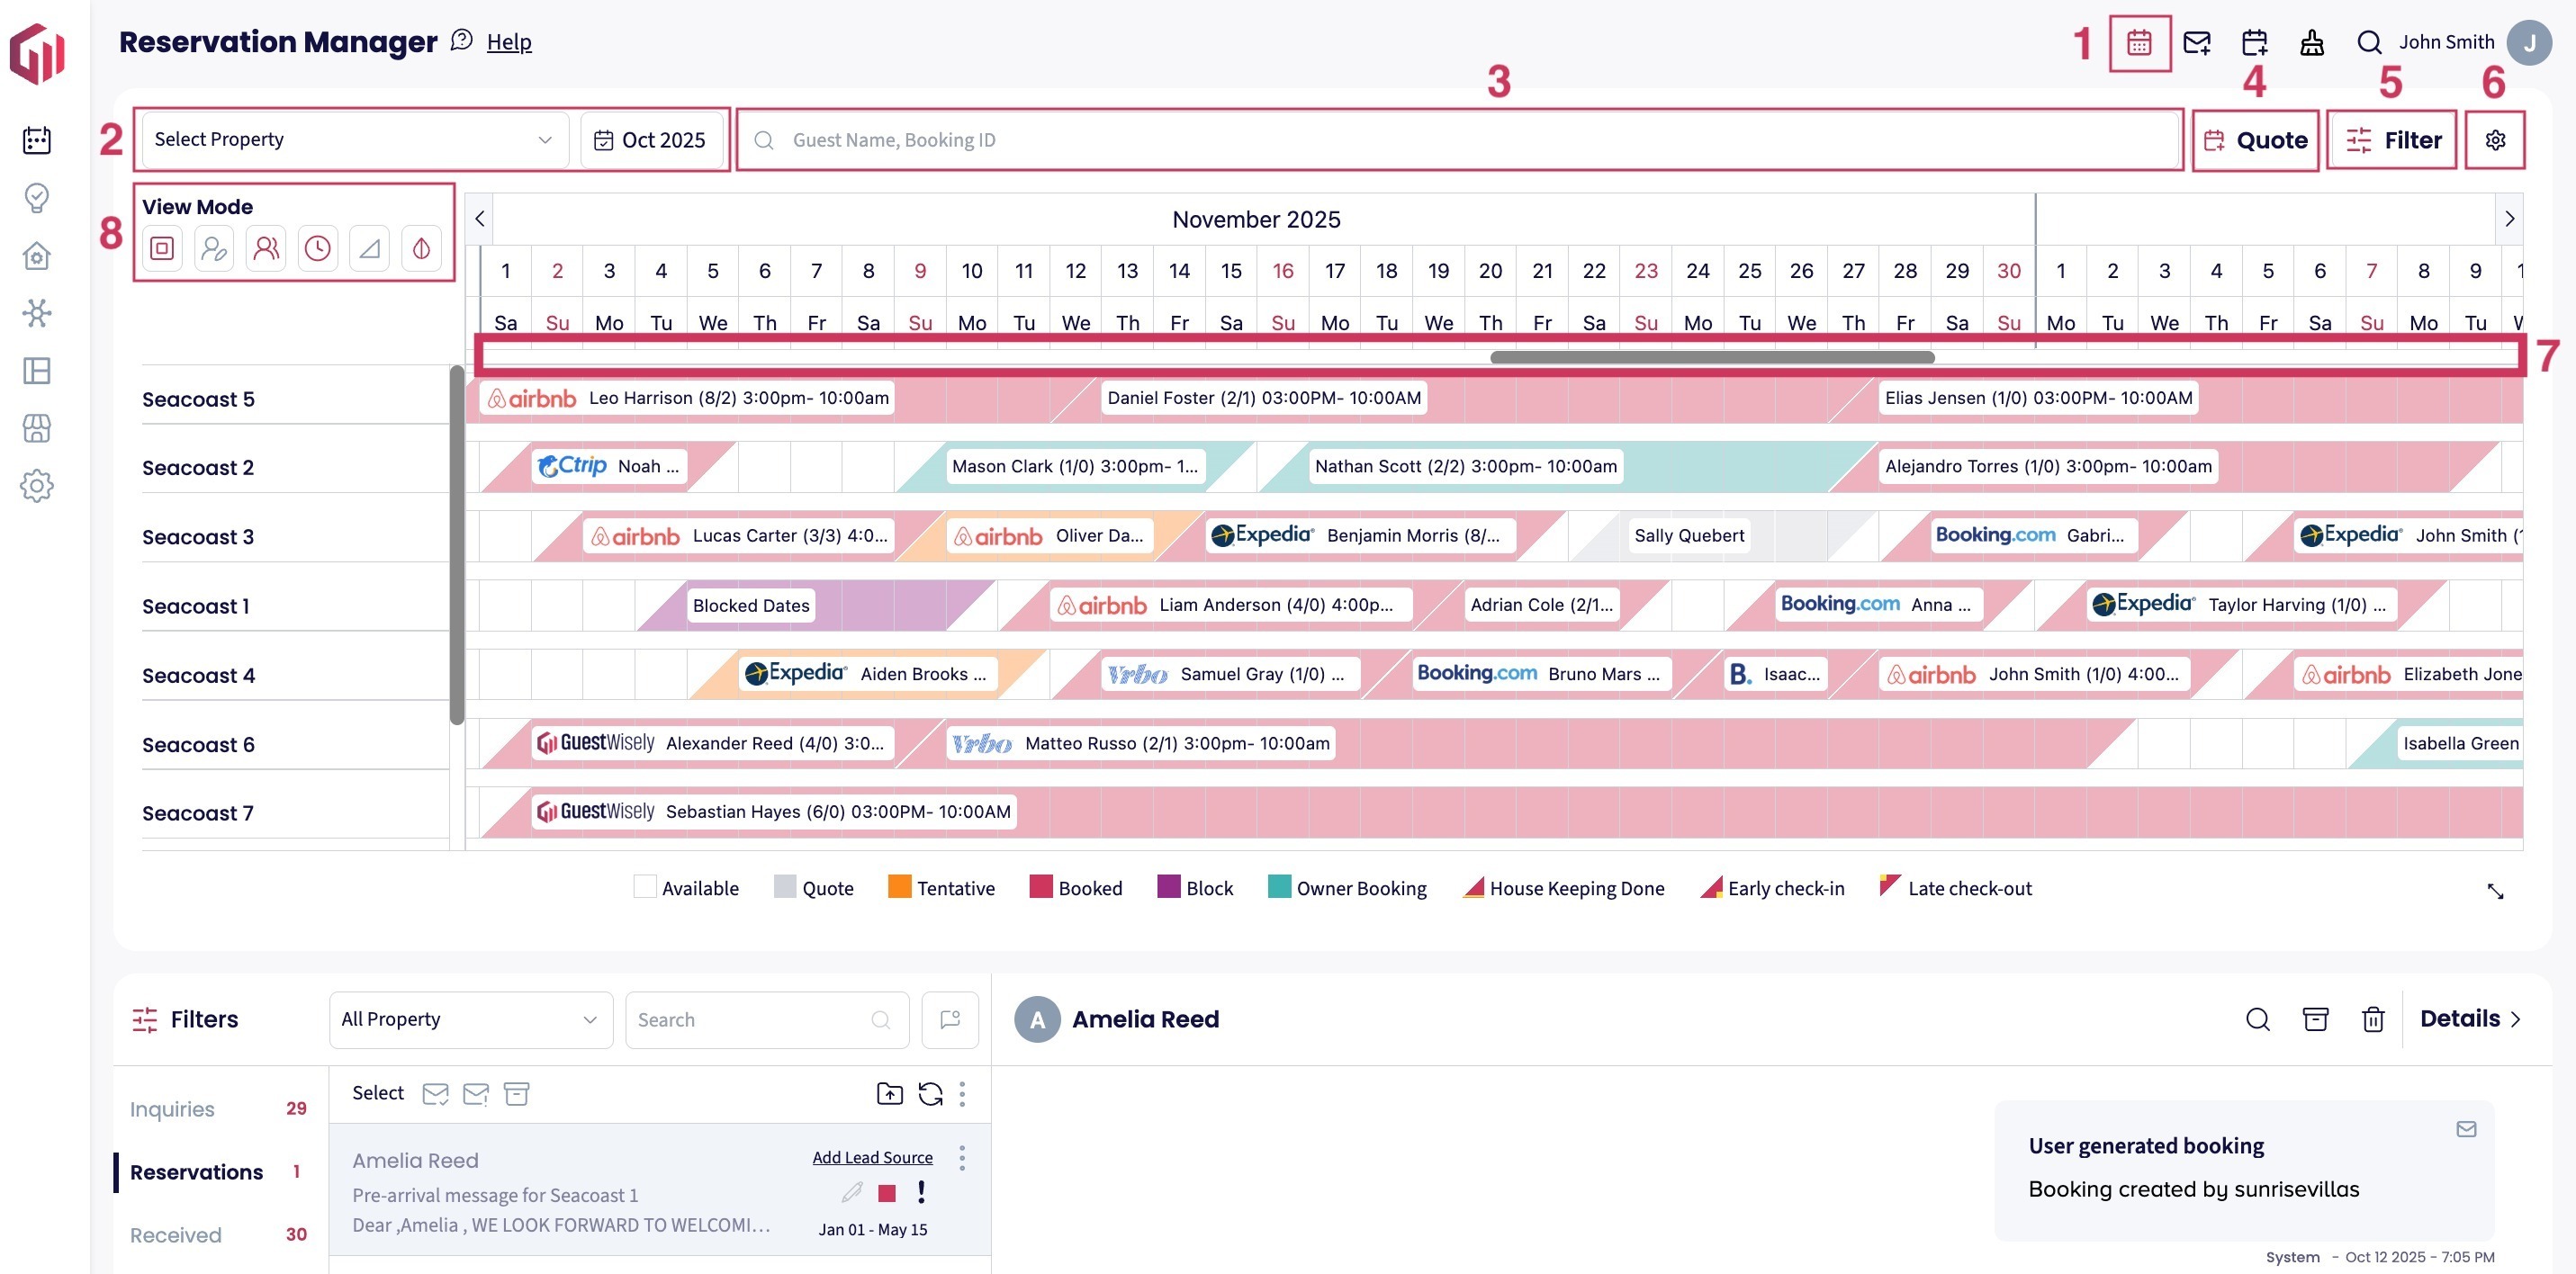
Task: Select the two-guests icon in View Mode
Action: 266,248
